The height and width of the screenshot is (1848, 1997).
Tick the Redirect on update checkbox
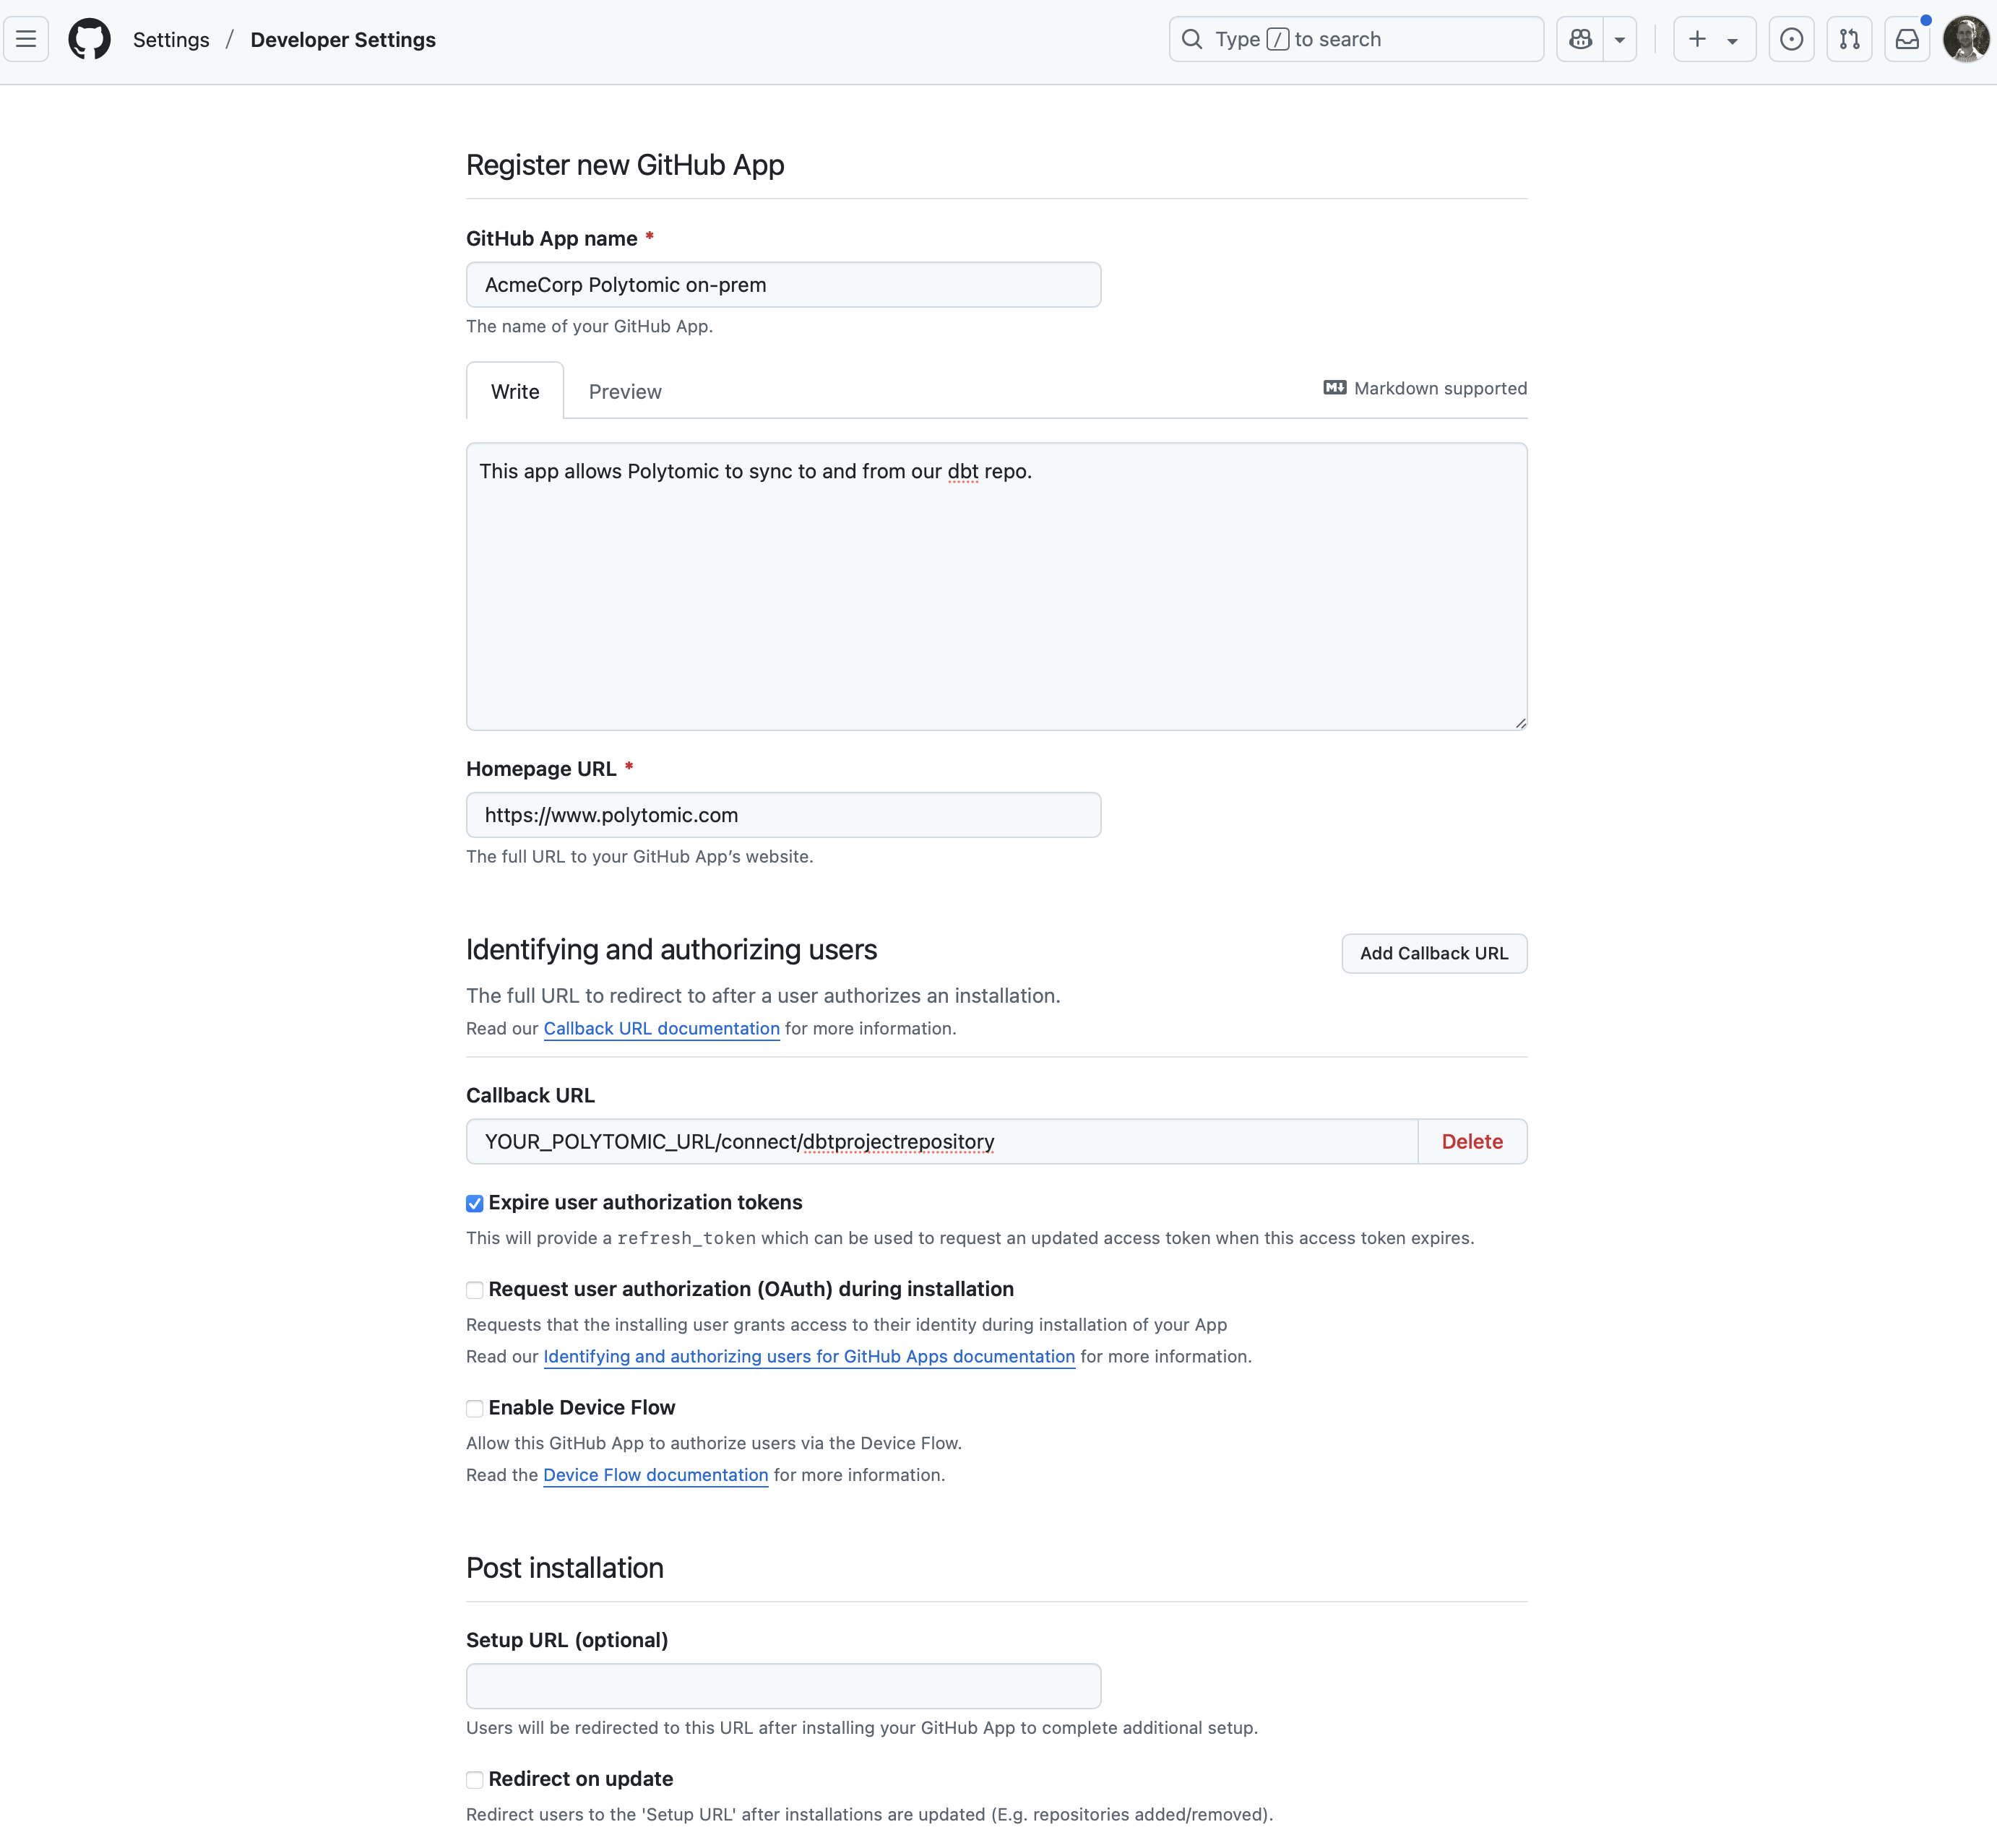(475, 1780)
